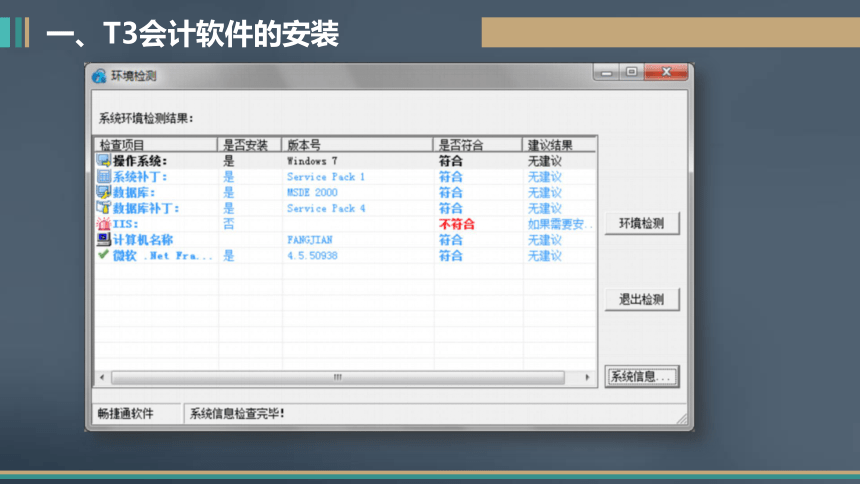Click the 4.5.50938 version cell
Image resolution: width=860 pixels, height=484 pixels.
(312, 256)
